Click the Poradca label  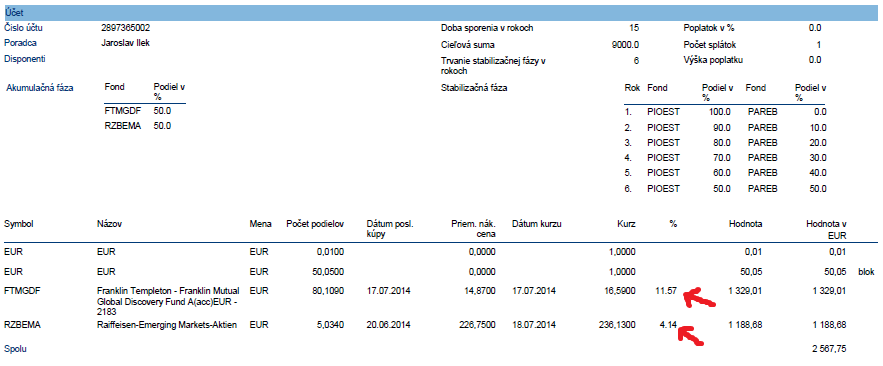(x=20, y=43)
